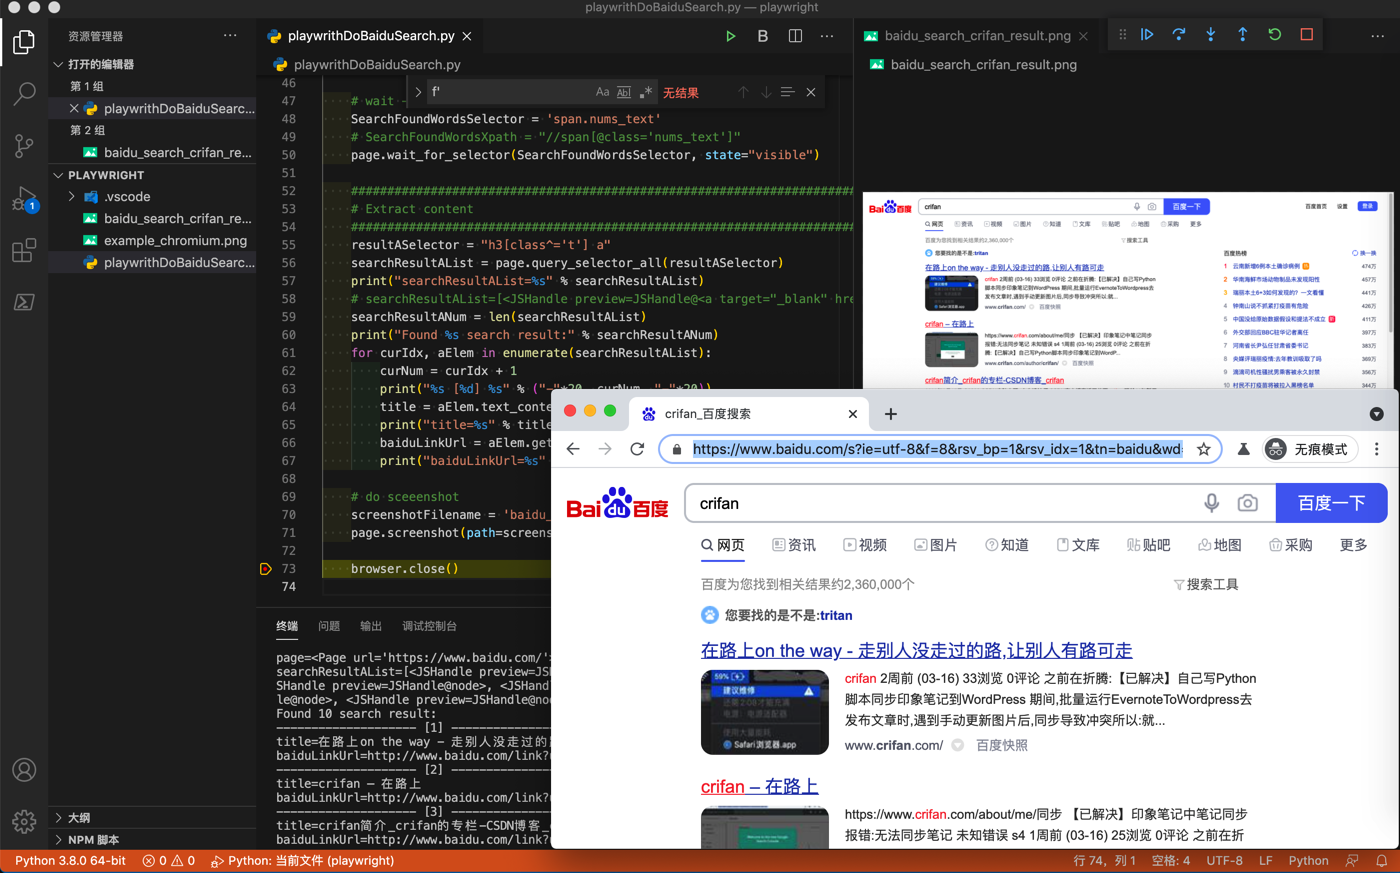Viewport: 1400px width, 873px height.
Task: Click Step Into in the debug toolbar
Action: pyautogui.click(x=1211, y=34)
